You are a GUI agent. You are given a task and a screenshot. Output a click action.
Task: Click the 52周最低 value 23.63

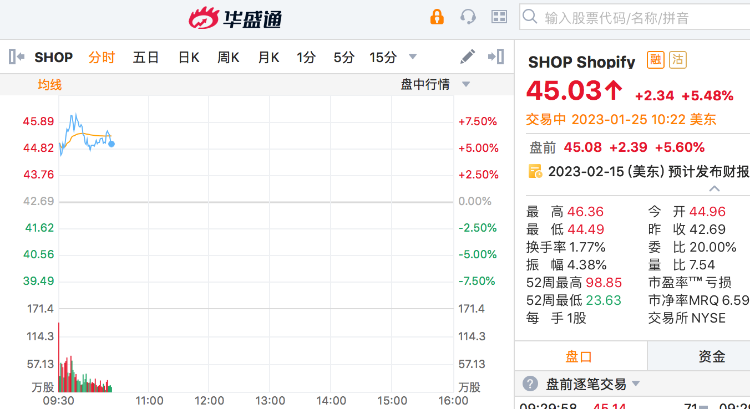603,300
